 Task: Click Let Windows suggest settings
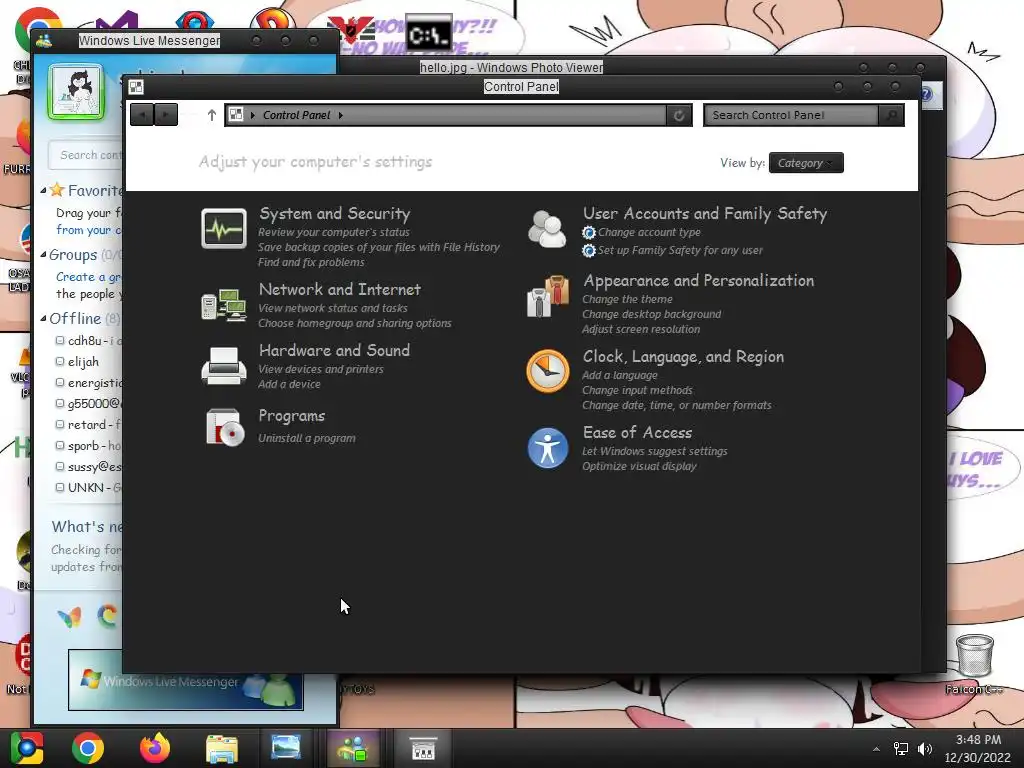pos(654,451)
